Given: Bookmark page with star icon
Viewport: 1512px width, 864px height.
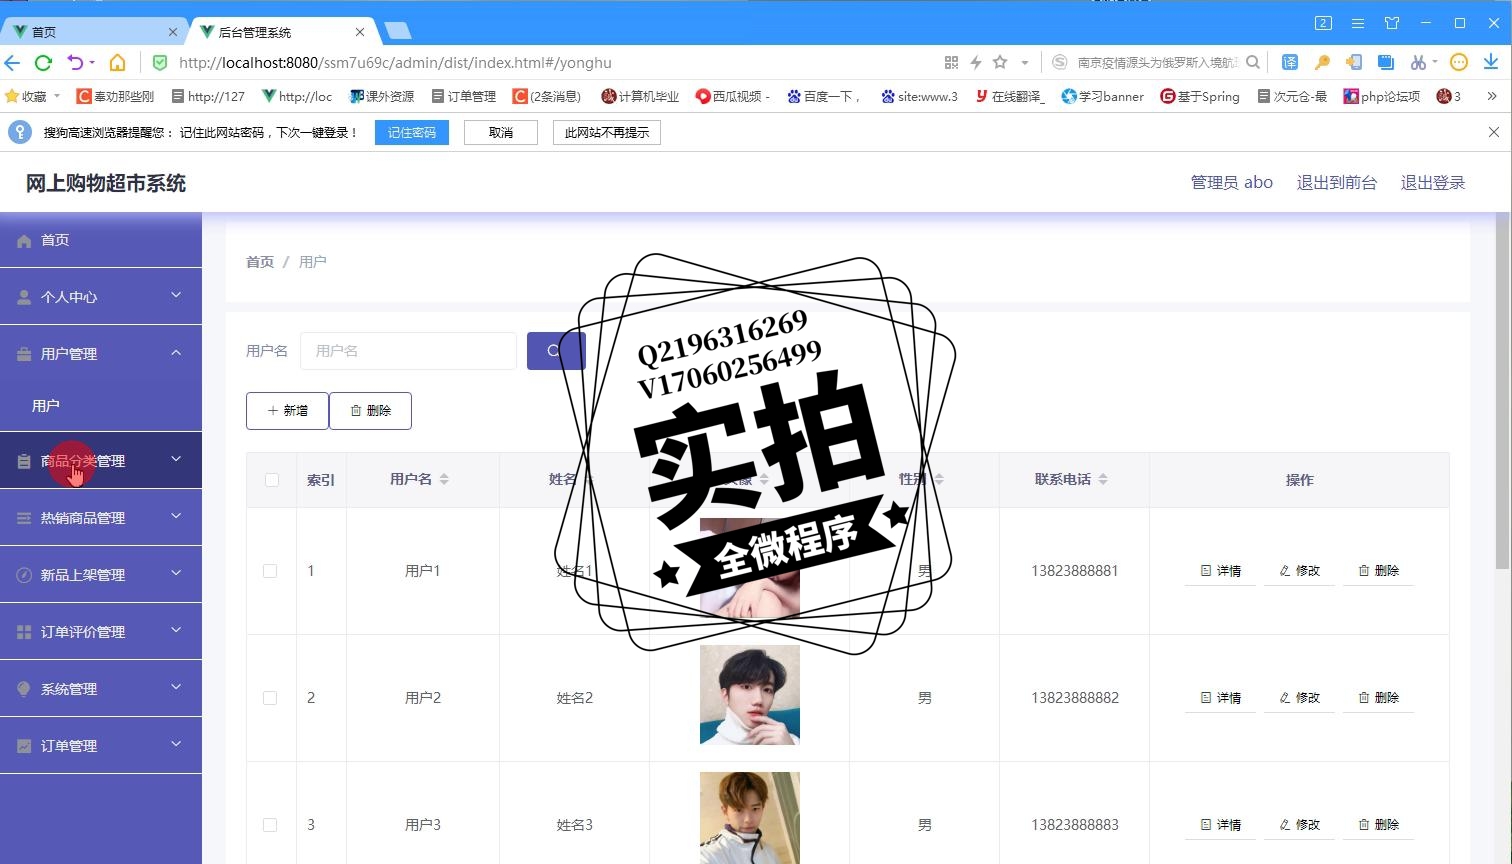Looking at the screenshot, I should point(1000,62).
